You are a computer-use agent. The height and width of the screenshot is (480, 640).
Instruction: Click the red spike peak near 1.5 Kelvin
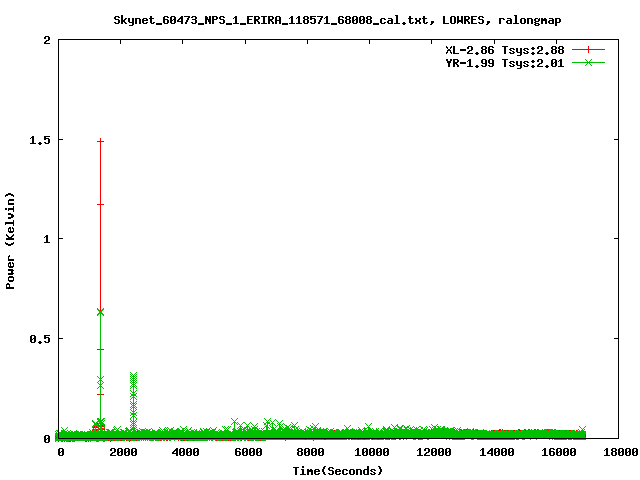100,141
